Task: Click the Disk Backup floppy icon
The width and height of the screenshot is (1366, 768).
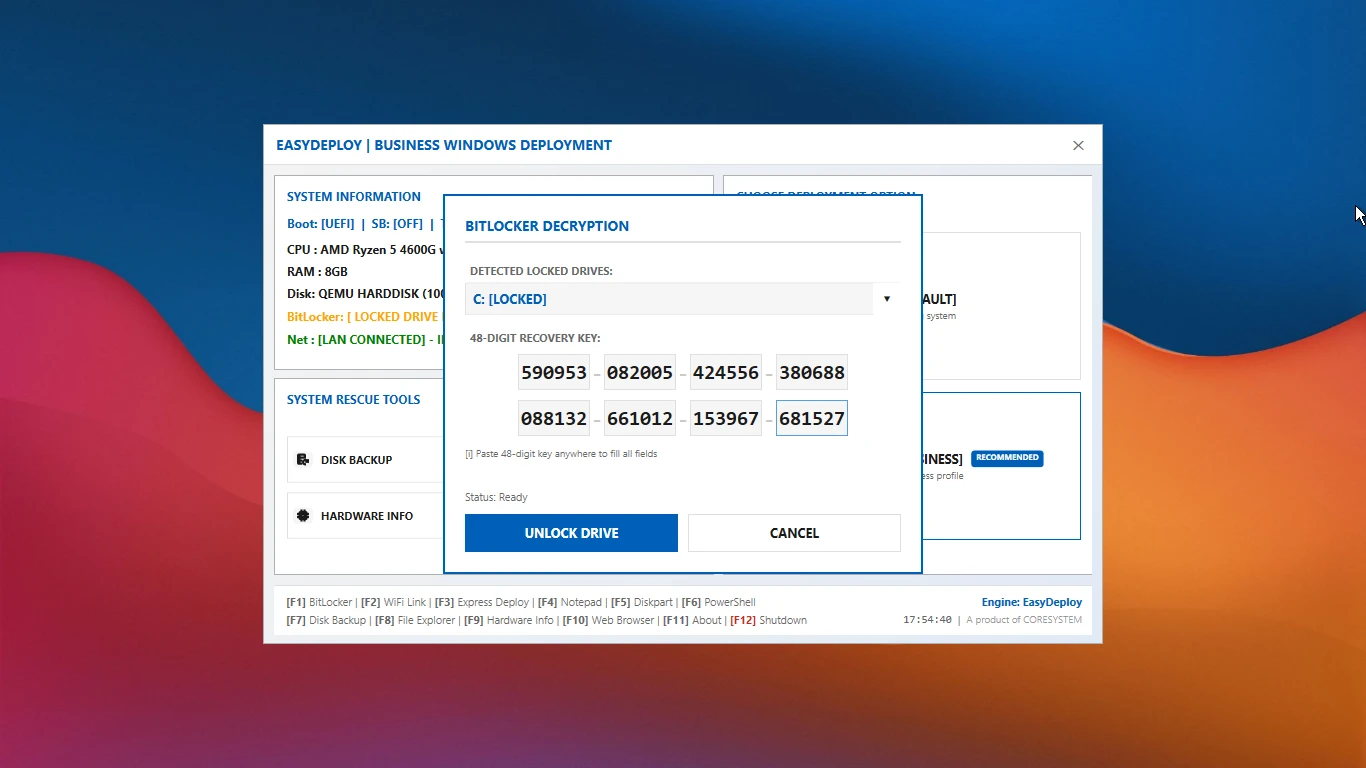Action: coord(303,460)
